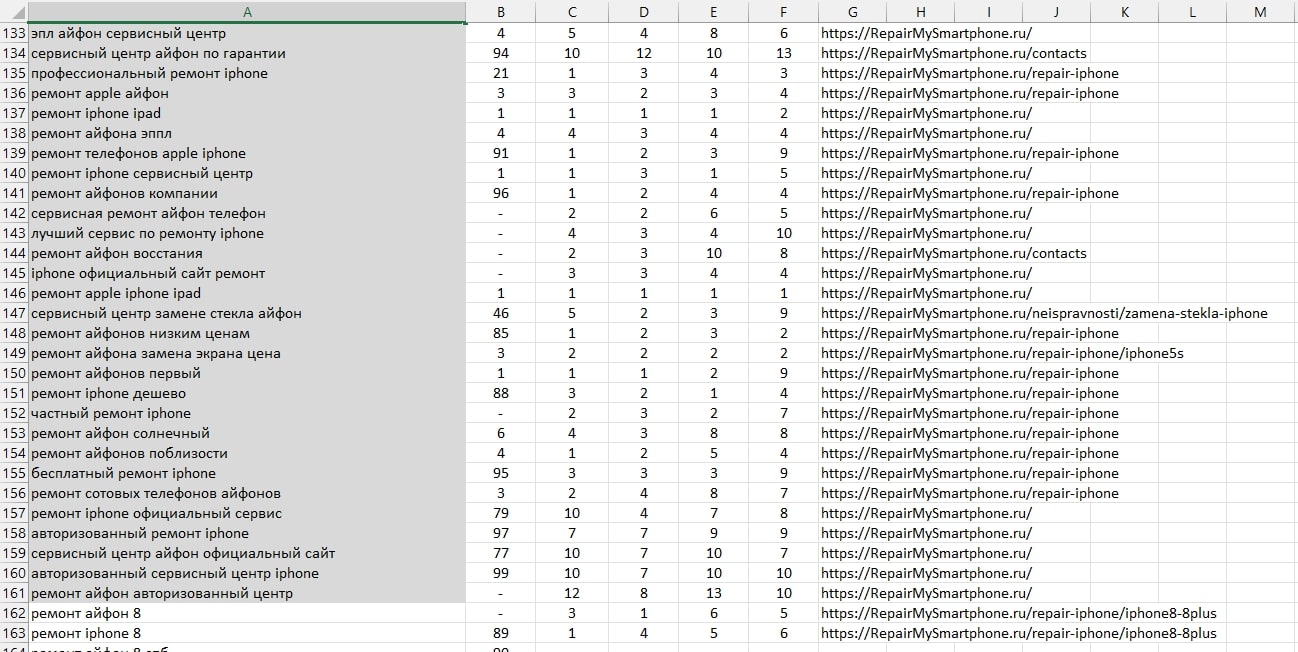
Task: Select column B header
Action: pyautogui.click(x=501, y=12)
